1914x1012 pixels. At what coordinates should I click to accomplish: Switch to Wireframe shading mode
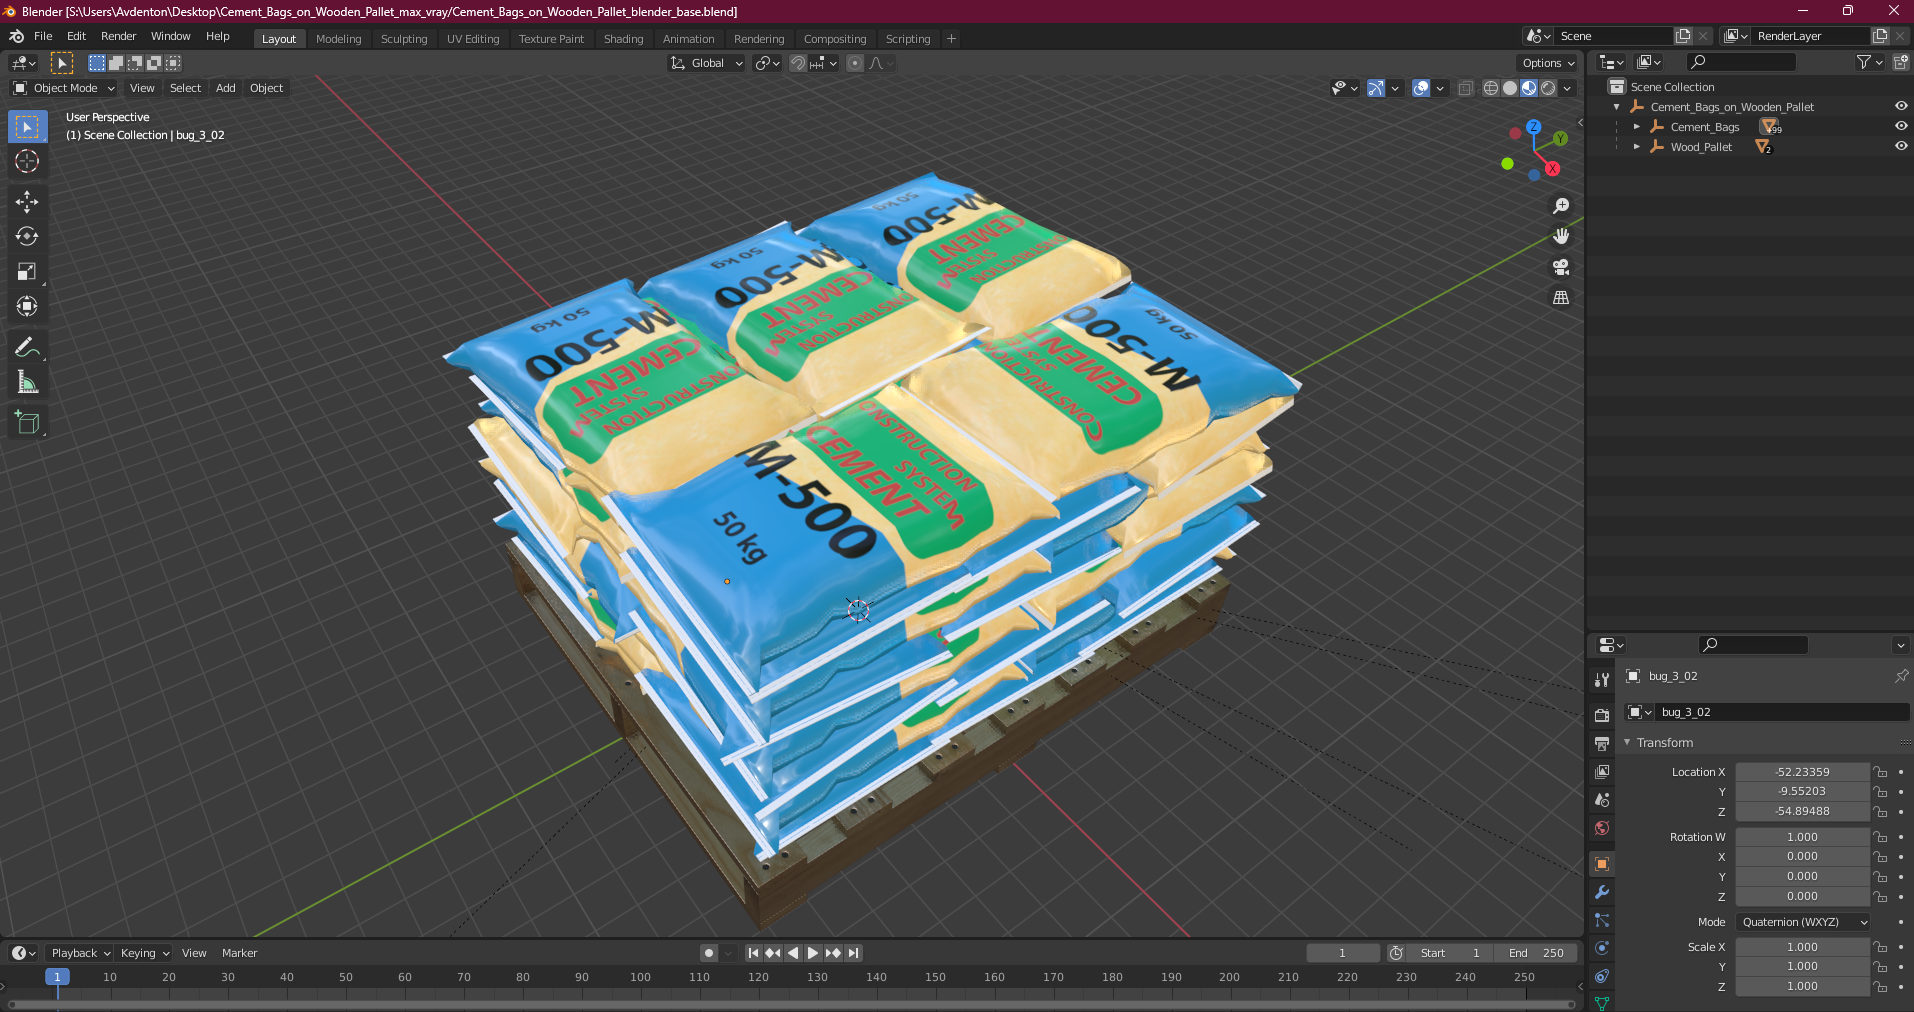(x=1491, y=88)
